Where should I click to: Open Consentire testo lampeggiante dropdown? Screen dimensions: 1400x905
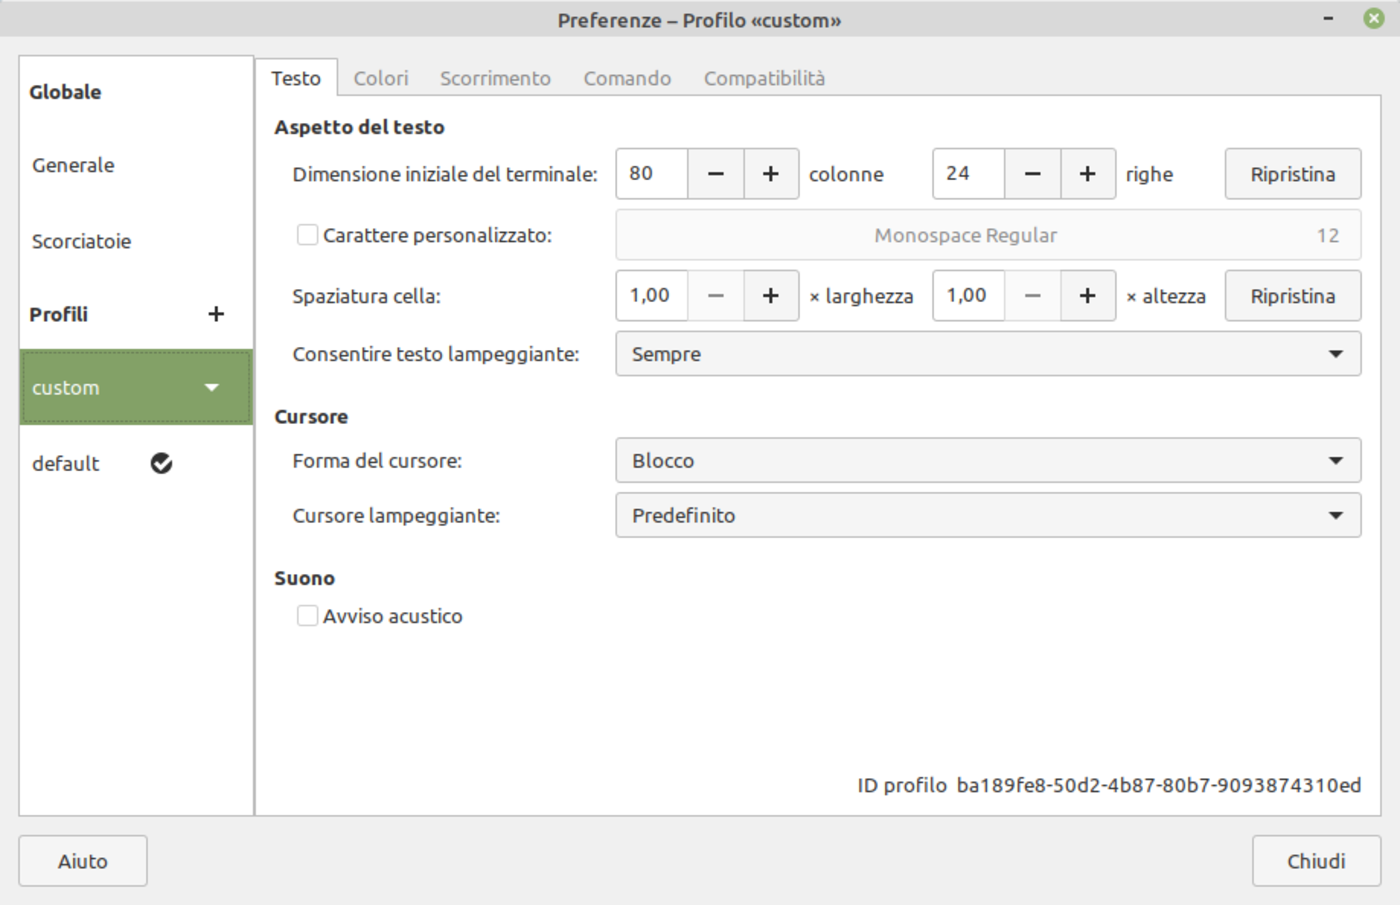(987, 354)
